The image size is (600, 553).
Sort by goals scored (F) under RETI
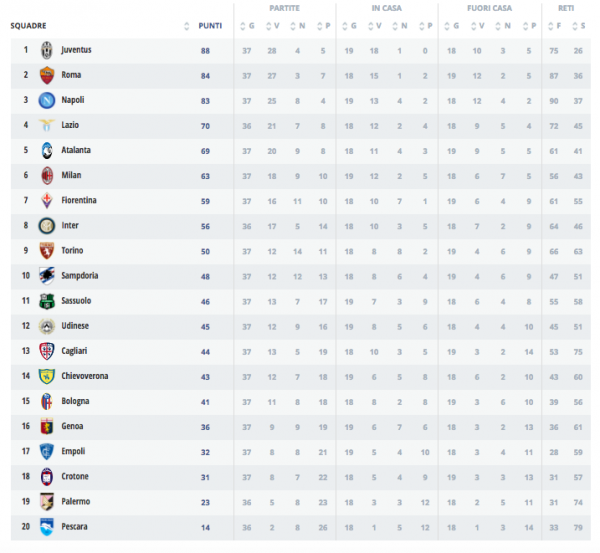pyautogui.click(x=554, y=26)
